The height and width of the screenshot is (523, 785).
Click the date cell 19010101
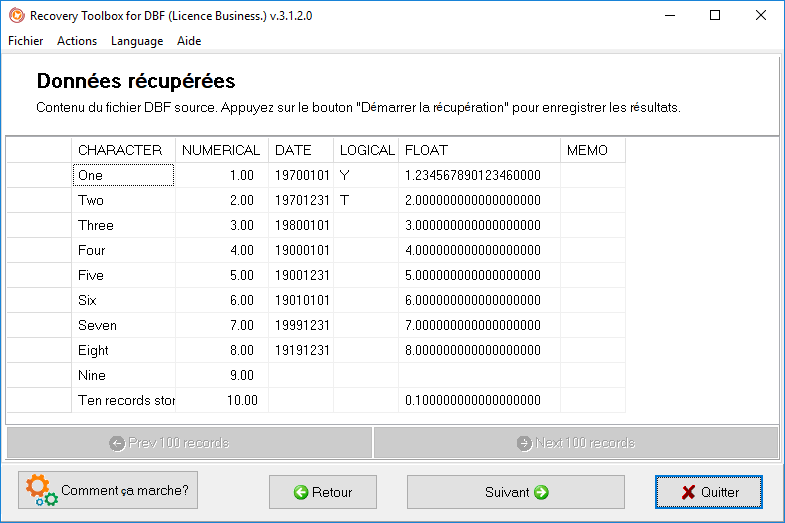click(x=301, y=300)
